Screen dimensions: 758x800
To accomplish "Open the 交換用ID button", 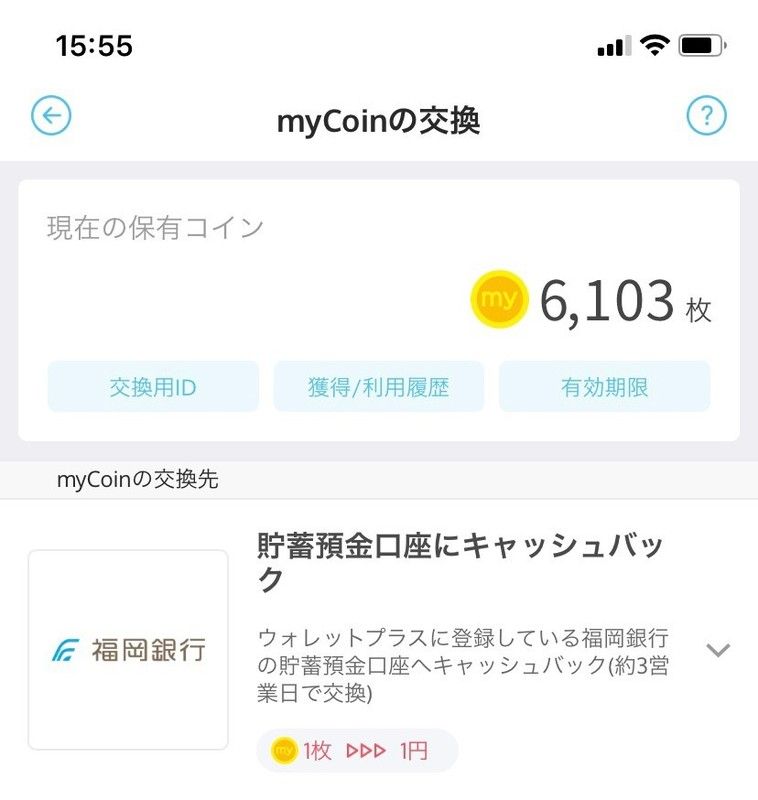I will click(153, 387).
